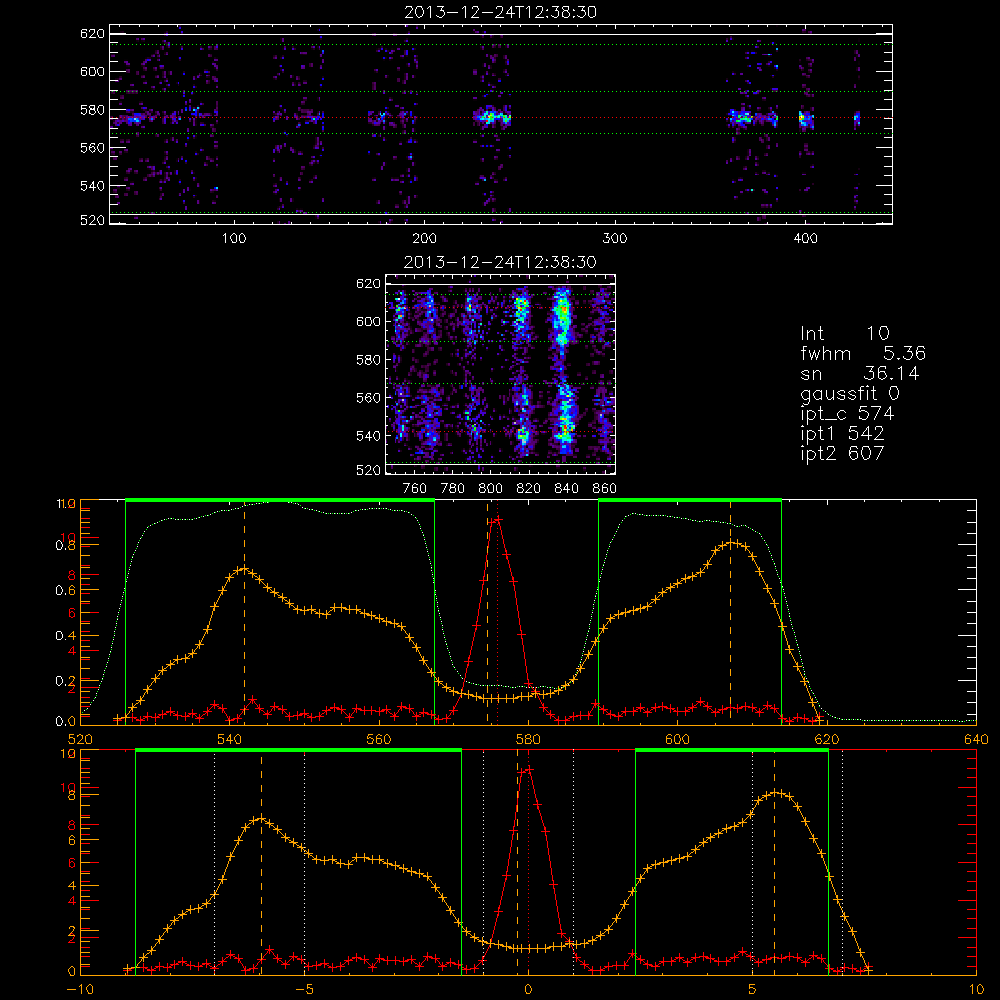Click x-axis label '100' under the wide image
1000x1000 pixels.
234,239
